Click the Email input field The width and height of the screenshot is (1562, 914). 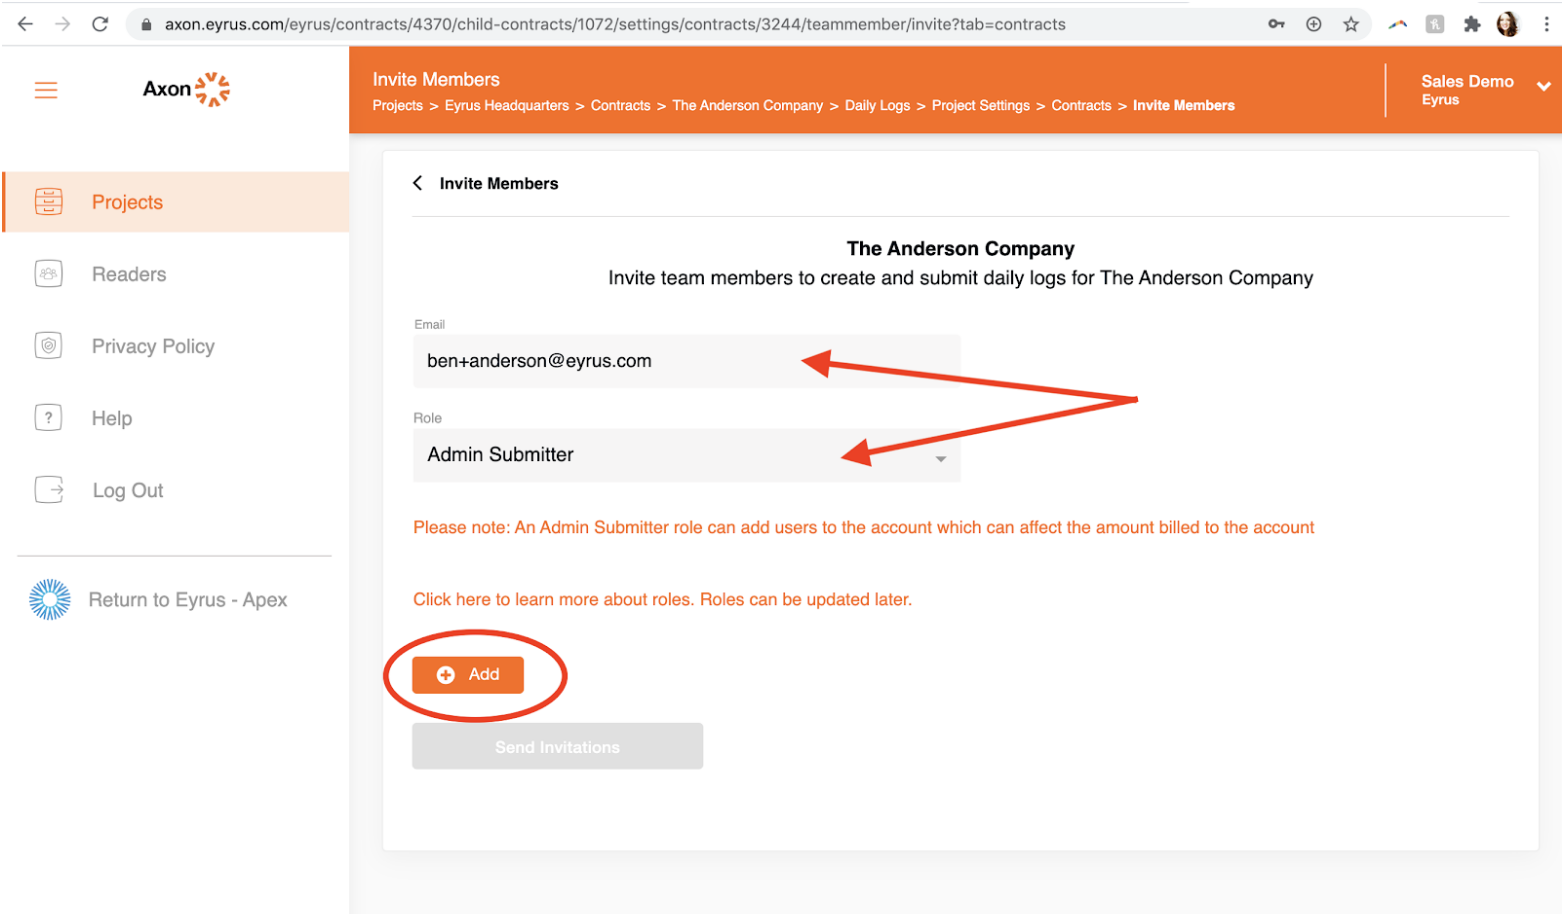[x=686, y=361]
